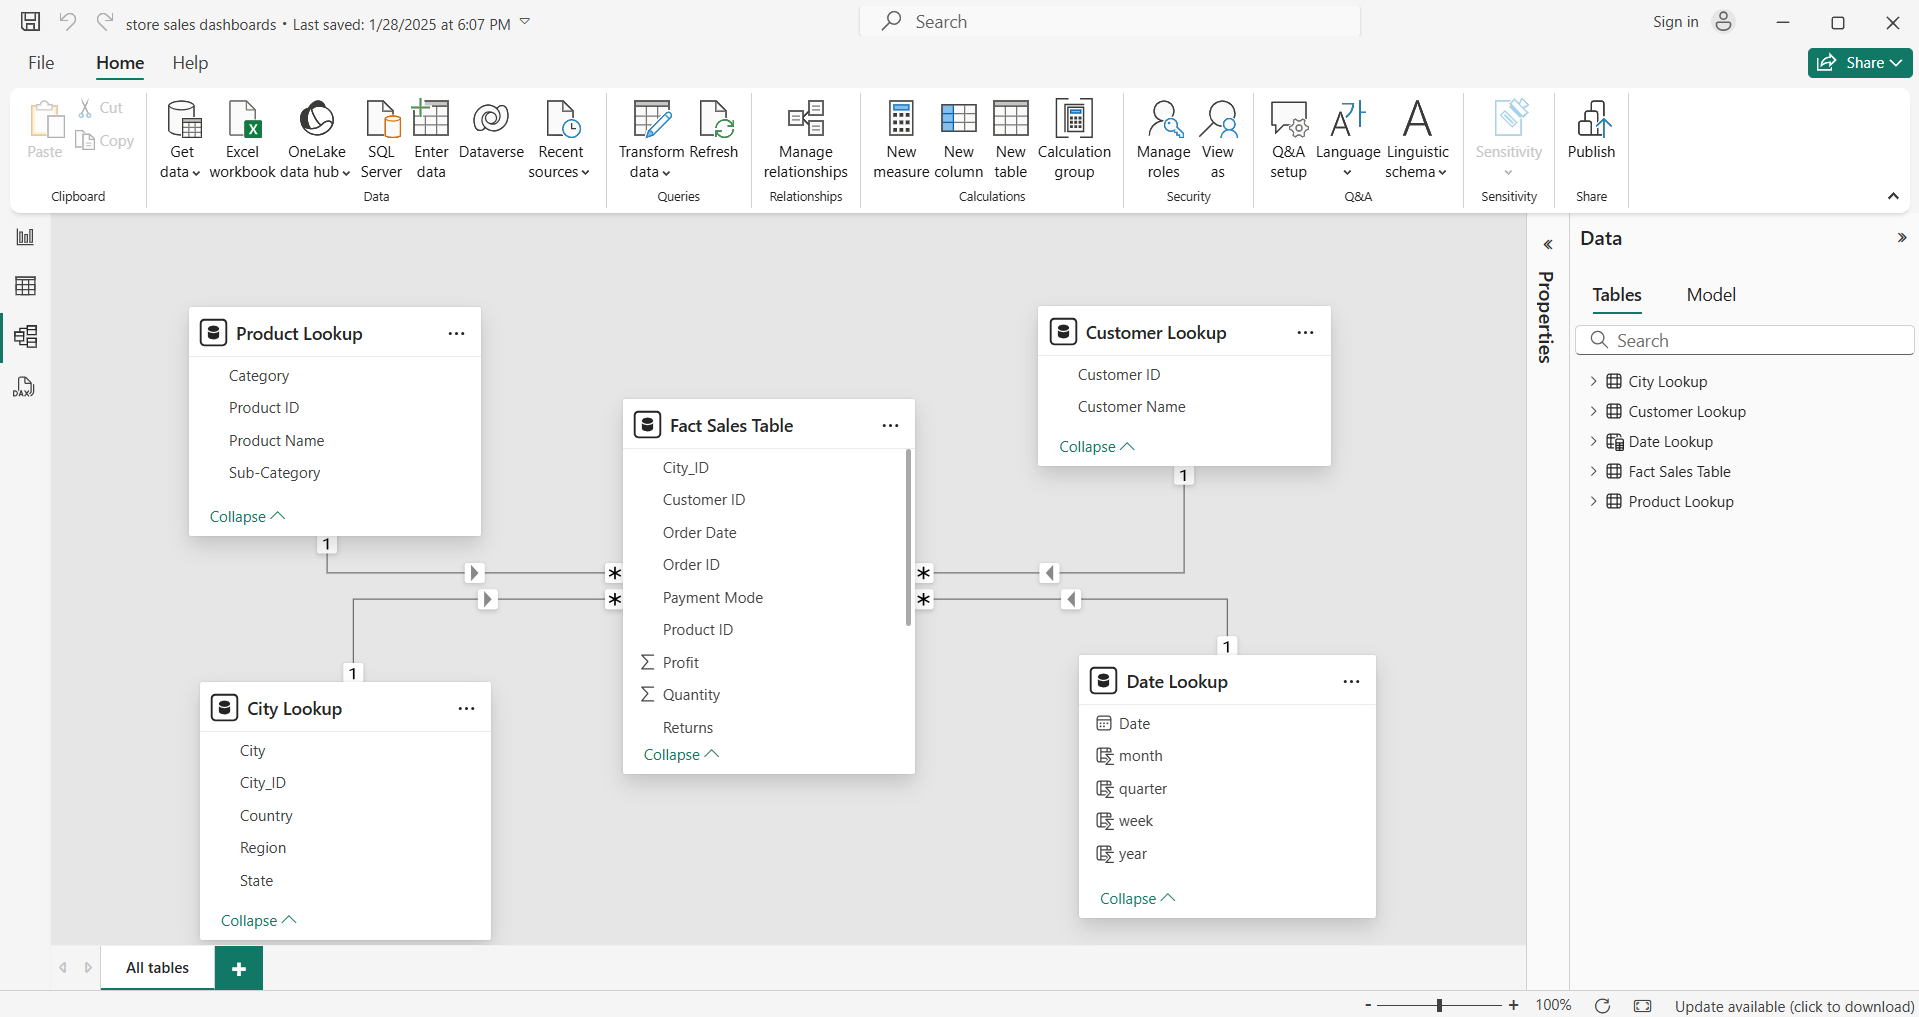Open Linguistic schema menu

[1417, 139]
